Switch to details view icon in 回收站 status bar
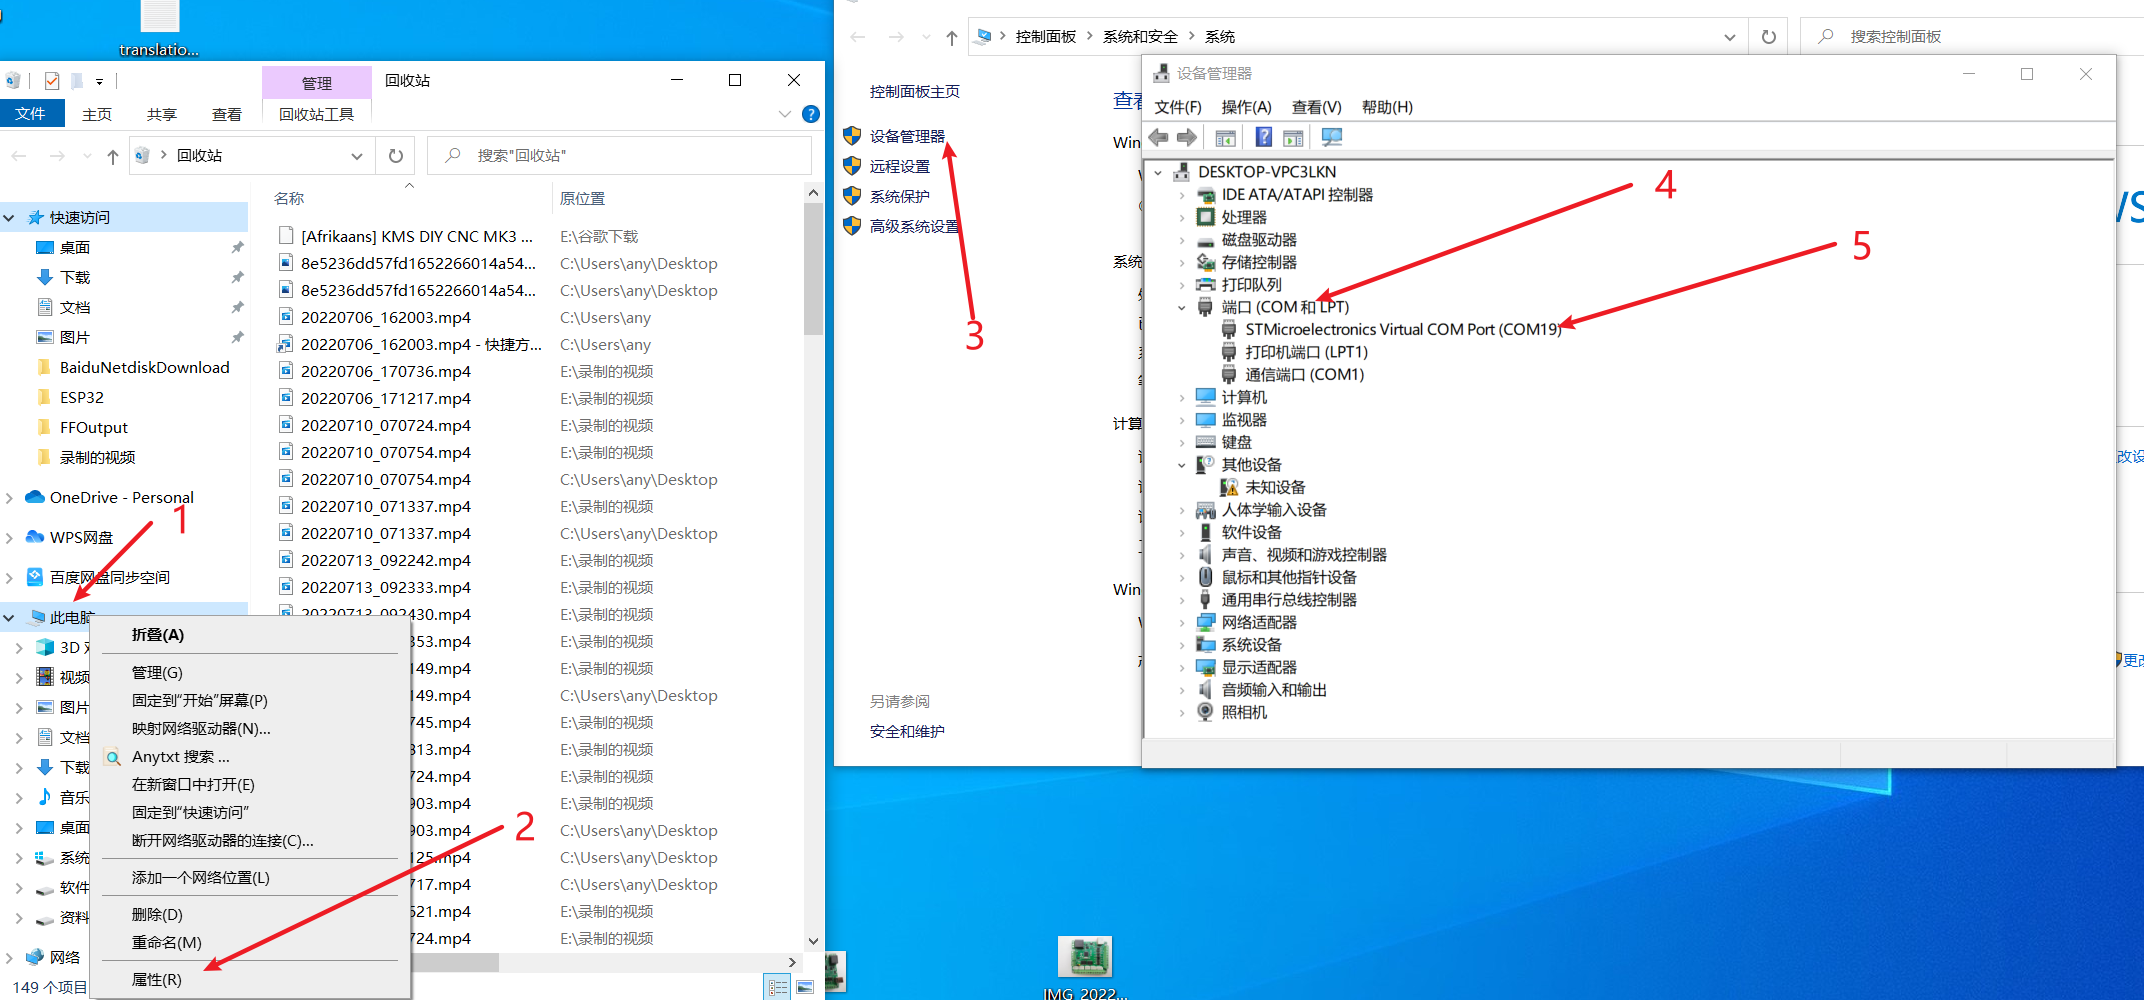The width and height of the screenshot is (2144, 1000). point(778,987)
